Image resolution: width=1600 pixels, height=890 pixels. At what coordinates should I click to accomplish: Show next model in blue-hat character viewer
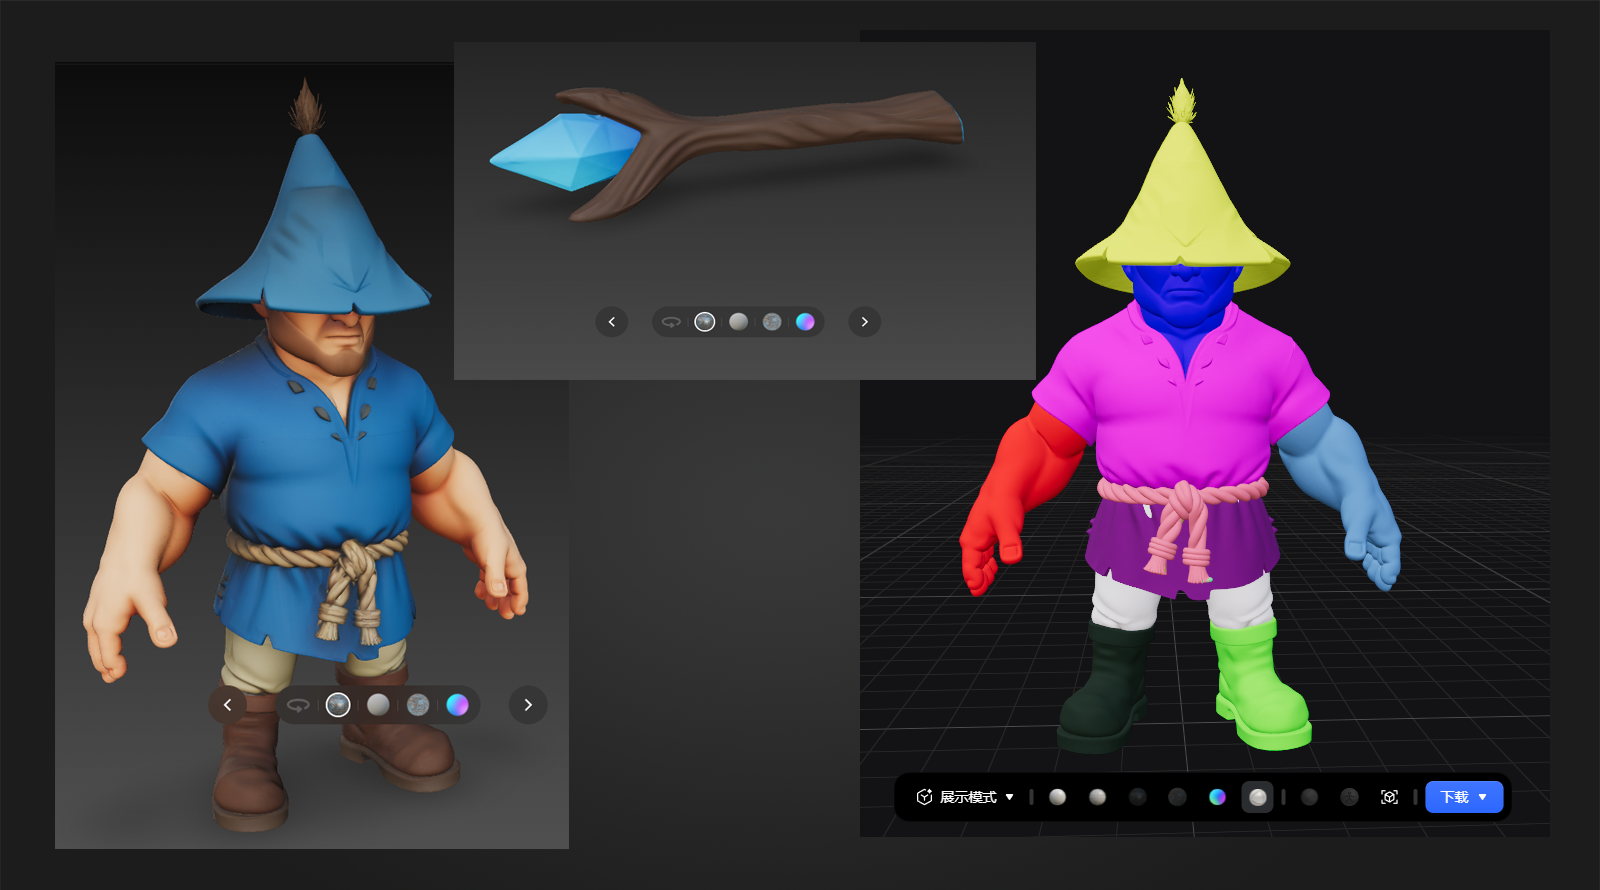click(528, 705)
